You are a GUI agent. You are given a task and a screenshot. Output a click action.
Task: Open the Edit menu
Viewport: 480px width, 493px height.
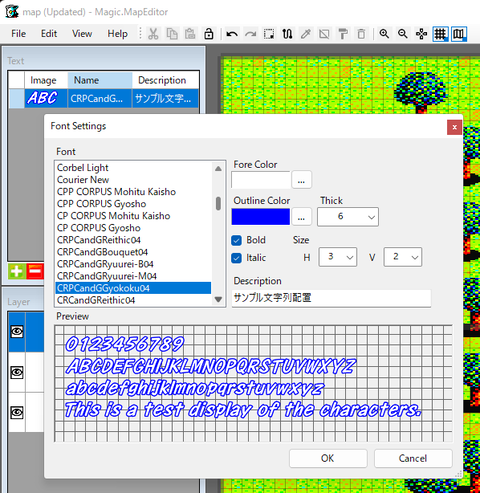(49, 34)
